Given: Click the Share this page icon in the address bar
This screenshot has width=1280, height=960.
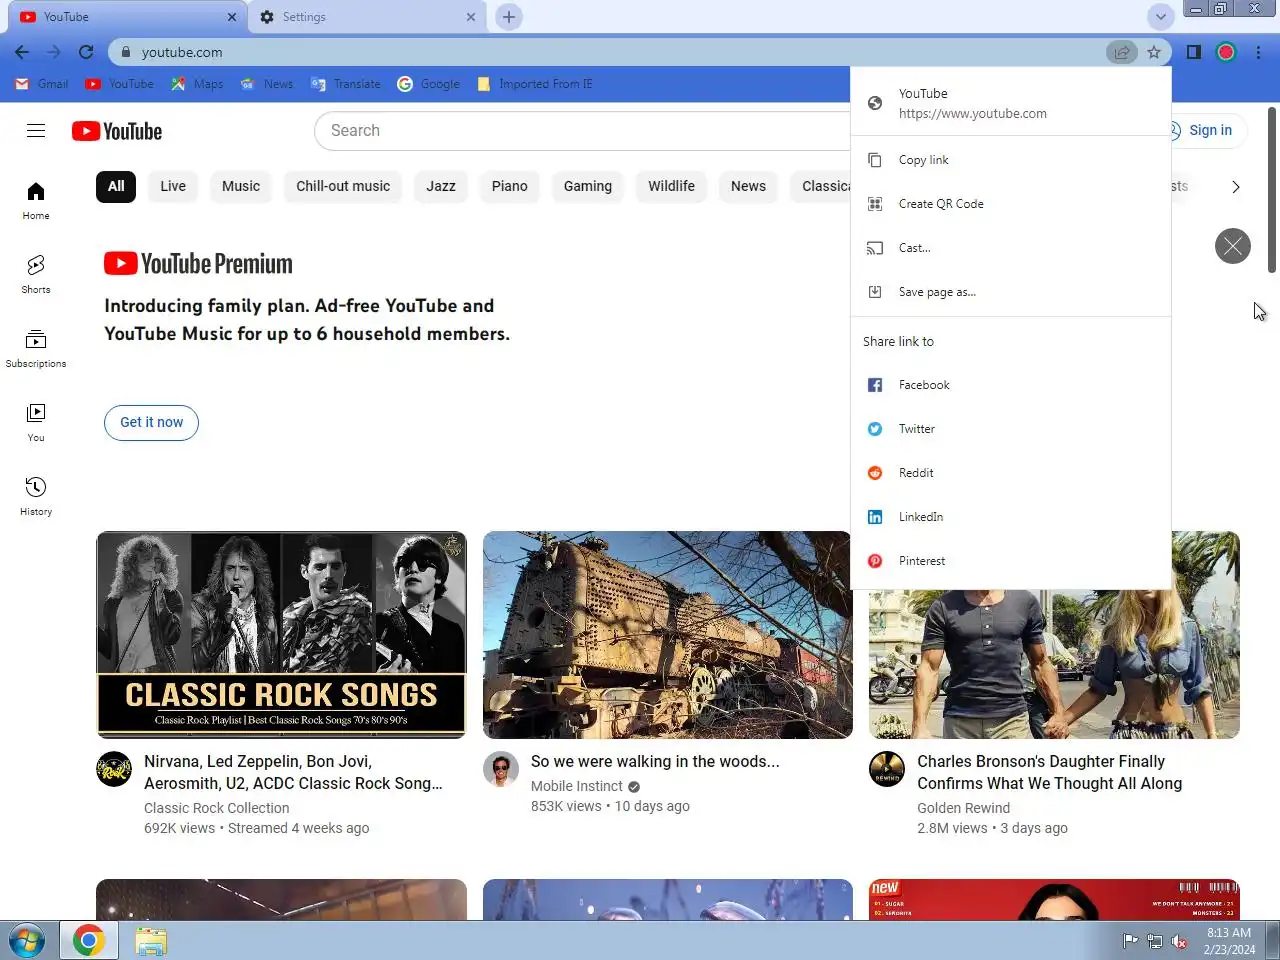Looking at the screenshot, I should (x=1122, y=52).
